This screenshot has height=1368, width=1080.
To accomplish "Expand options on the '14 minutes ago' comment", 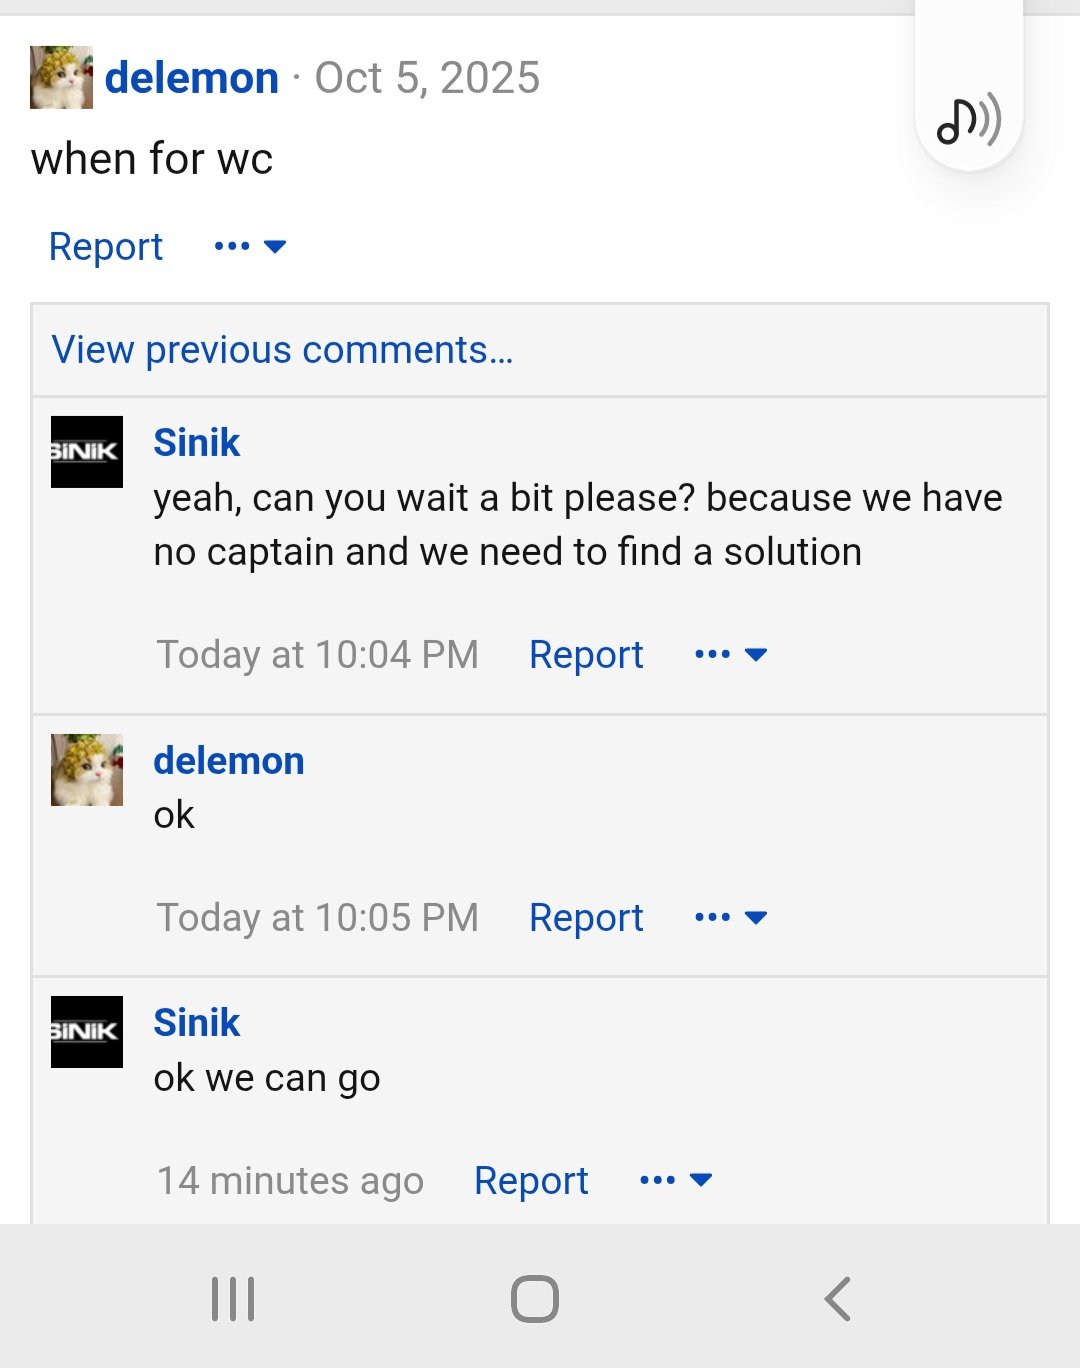I will coord(676,1181).
